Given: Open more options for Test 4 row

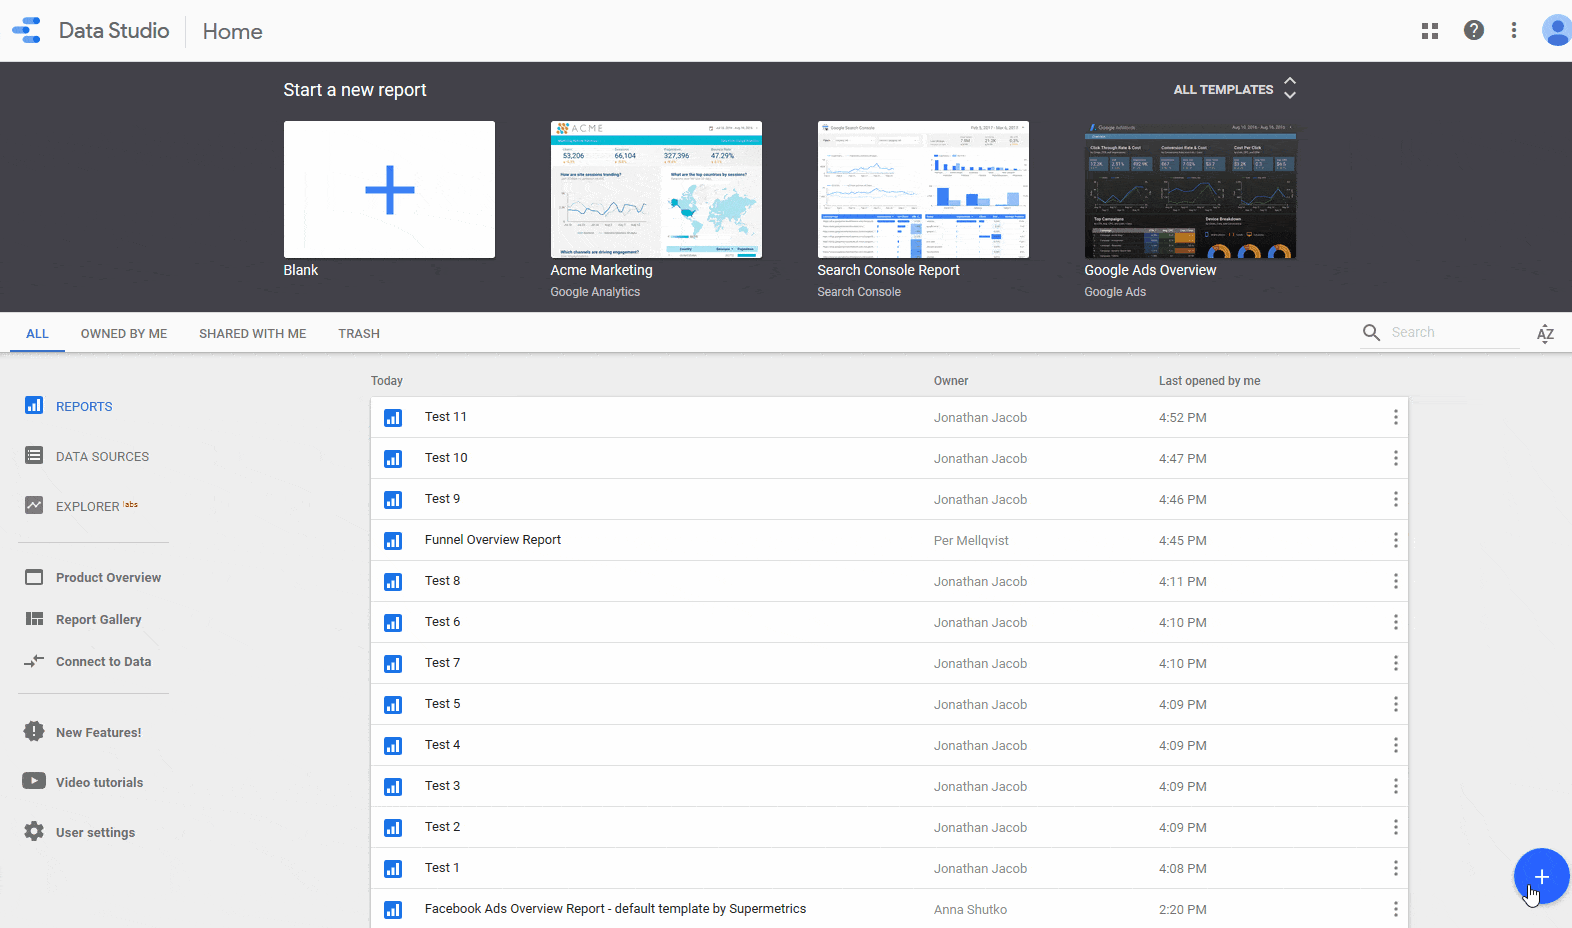Looking at the screenshot, I should pos(1395,745).
